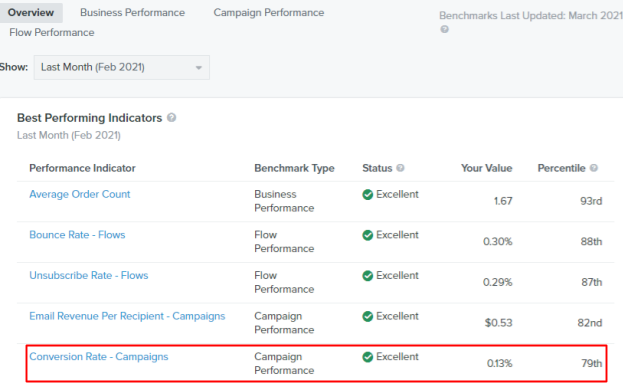Click the Benchmark Type column header
This screenshot has width=623, height=386.
coord(294,168)
